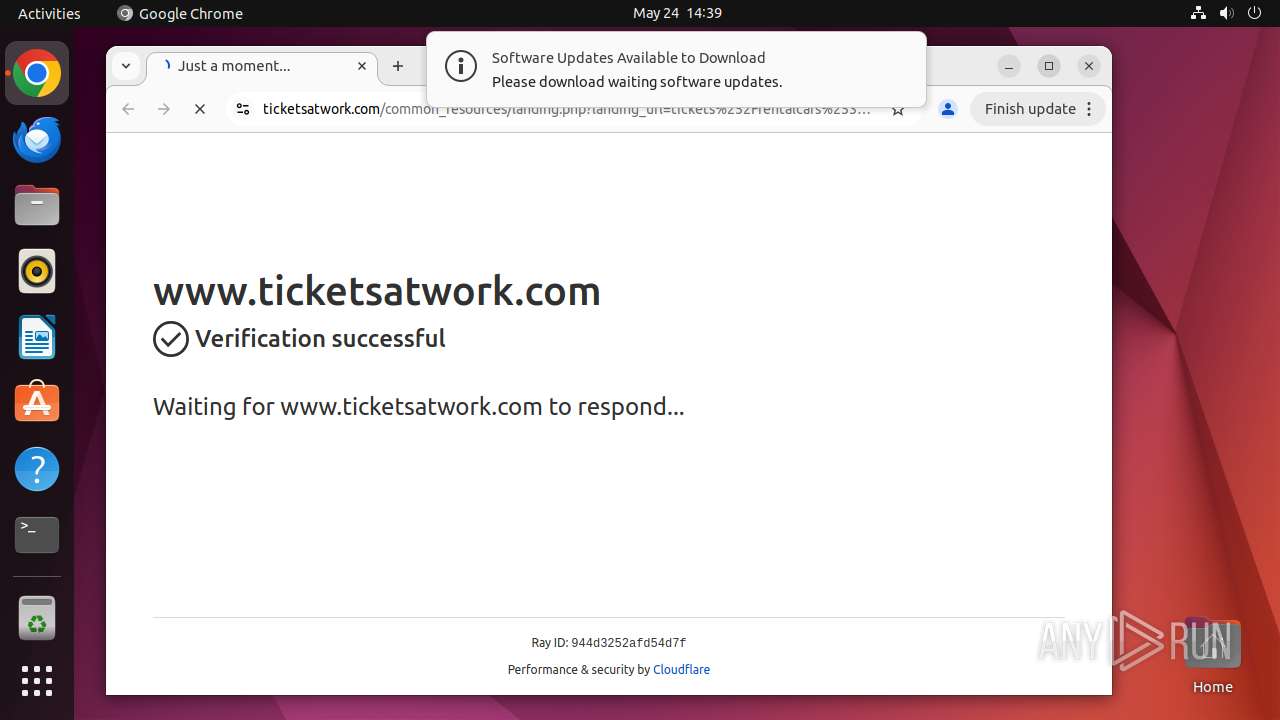Open Google Chrome from the dock
The image size is (1280, 720).
coord(37,74)
